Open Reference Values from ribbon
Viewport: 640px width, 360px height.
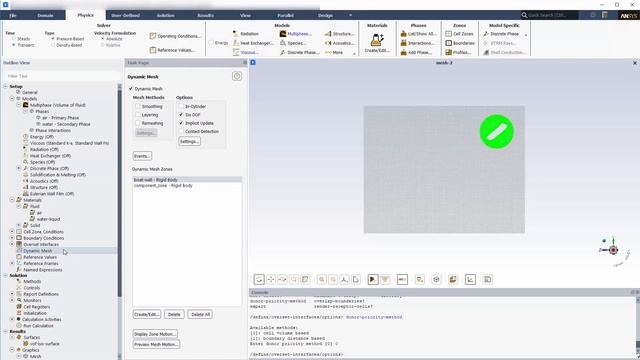point(172,50)
